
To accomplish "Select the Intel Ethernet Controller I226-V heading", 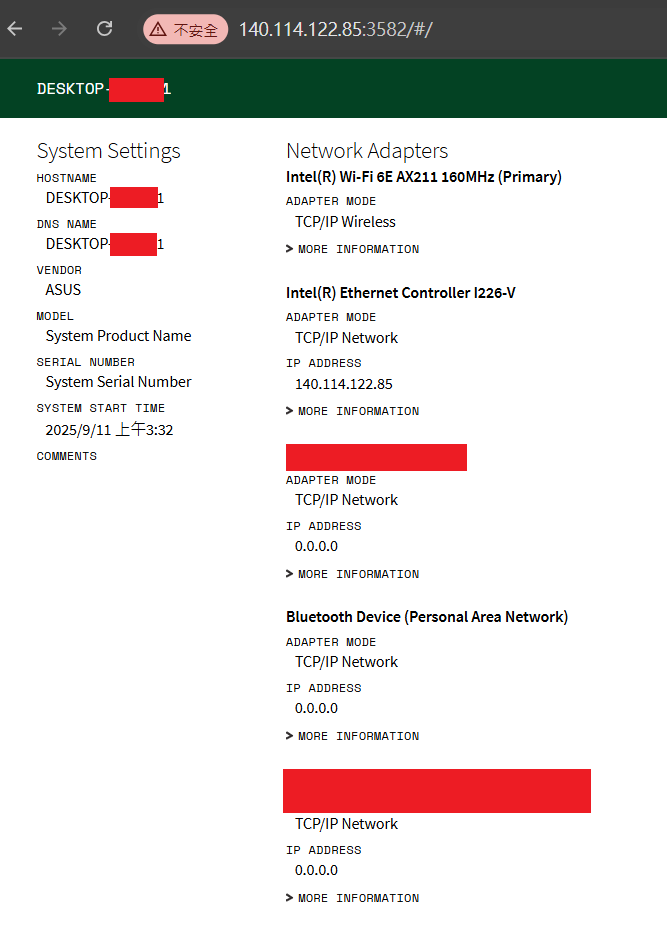I will 400,293.
